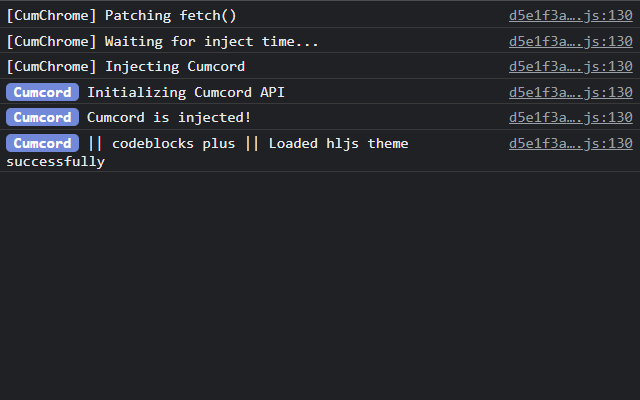Select the Patching fetch() message text
This screenshot has height=400, width=640.
170,16
